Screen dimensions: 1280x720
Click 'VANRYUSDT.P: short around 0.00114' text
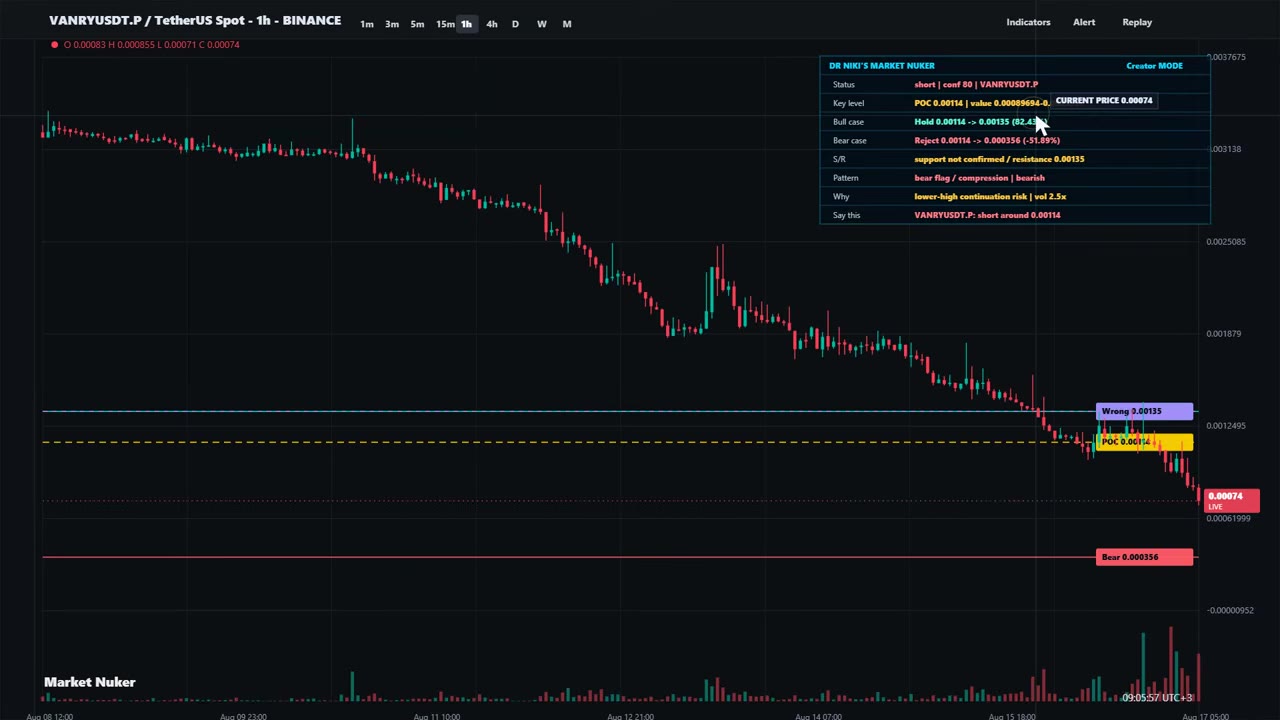point(987,215)
